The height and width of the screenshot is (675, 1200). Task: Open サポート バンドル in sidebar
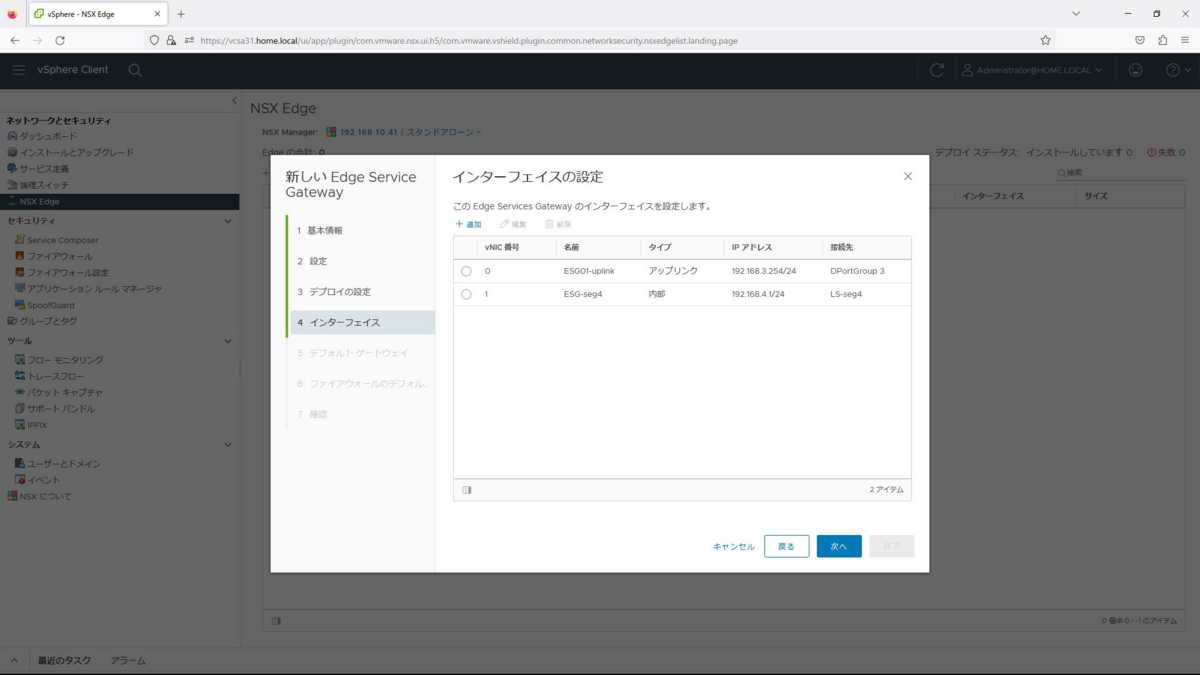[61, 409]
